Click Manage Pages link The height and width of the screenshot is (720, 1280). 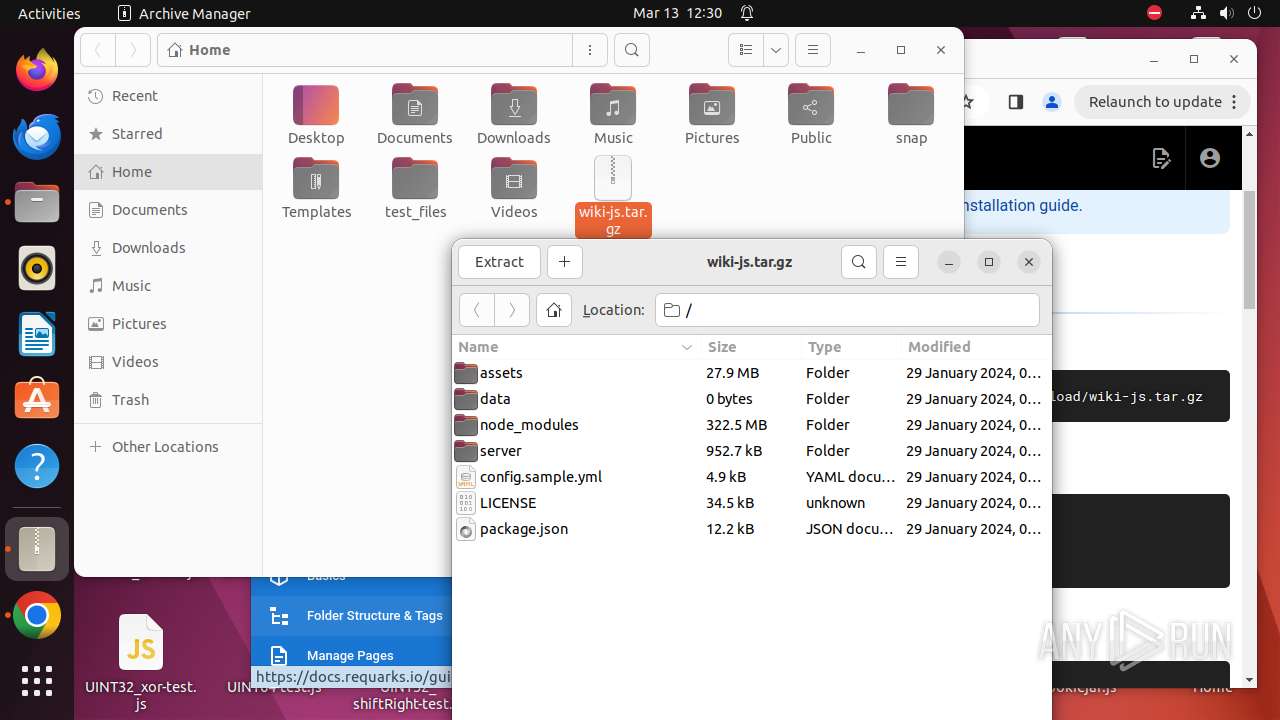pos(350,656)
